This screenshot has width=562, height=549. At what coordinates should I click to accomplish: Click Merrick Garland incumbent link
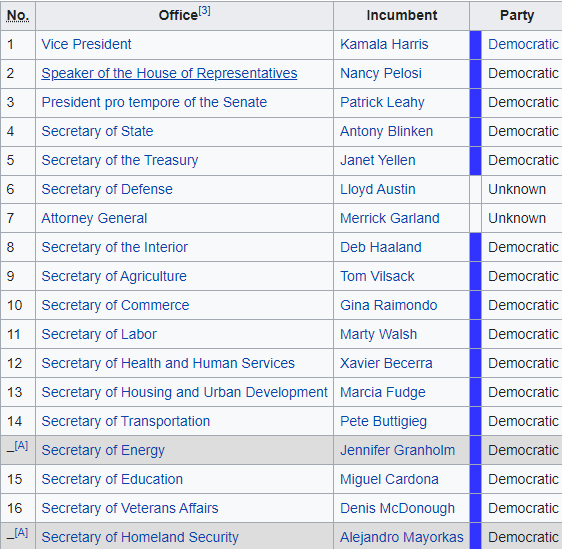[x=390, y=219]
